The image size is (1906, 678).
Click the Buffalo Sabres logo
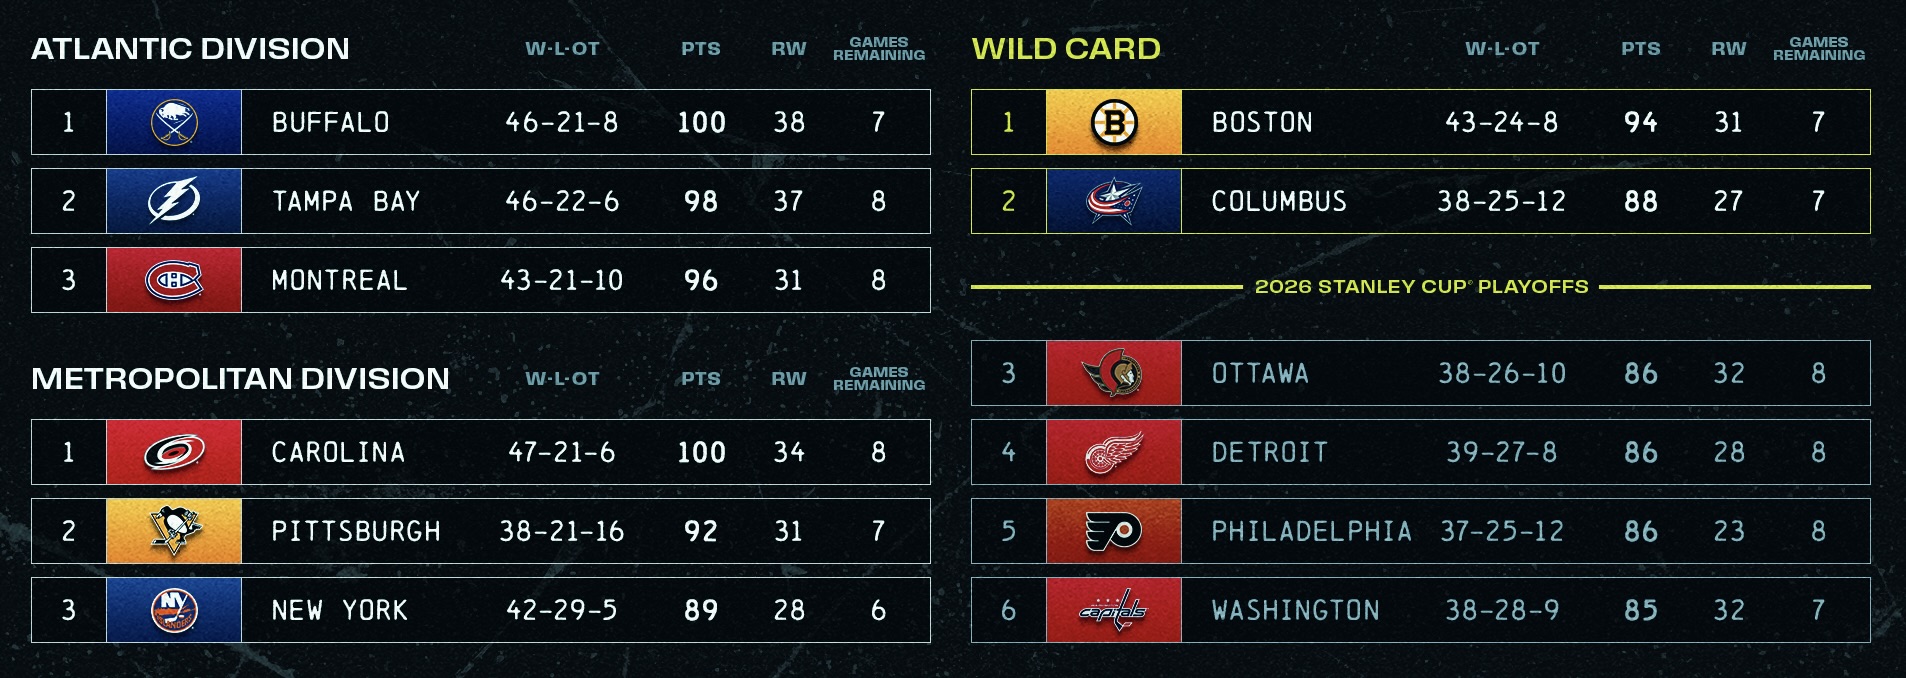pos(174,122)
